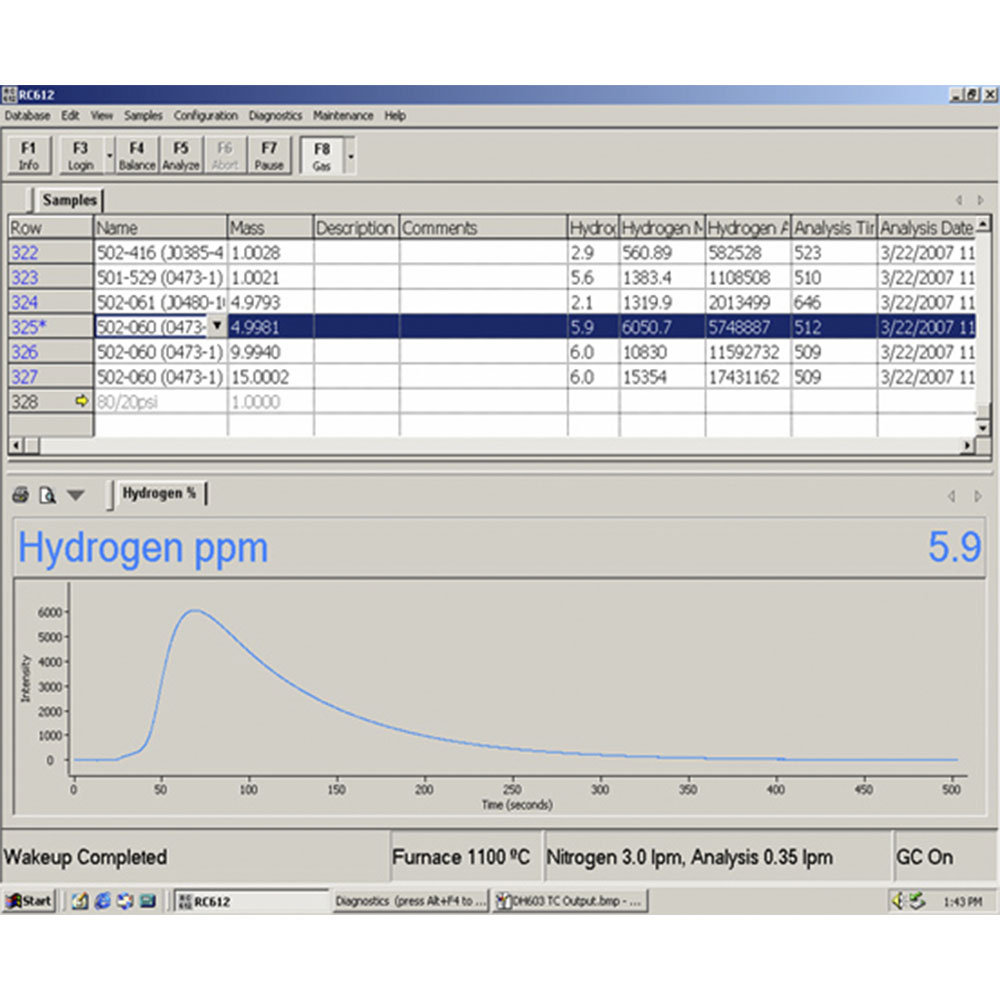Expand the gray triangle menu beside preview icon

click(x=76, y=496)
